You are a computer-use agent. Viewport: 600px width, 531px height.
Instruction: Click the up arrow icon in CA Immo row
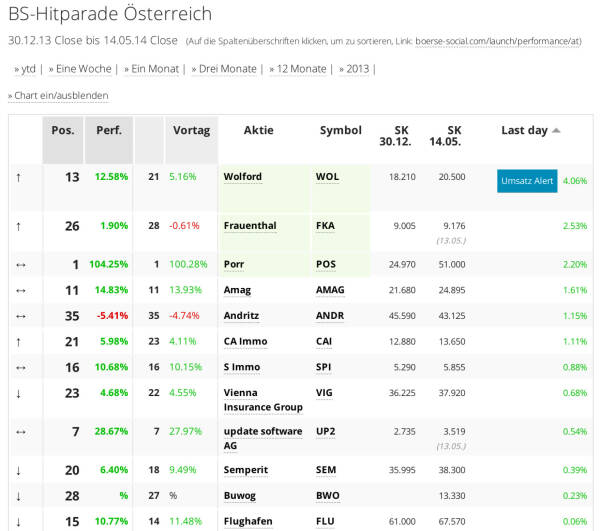coord(18,342)
